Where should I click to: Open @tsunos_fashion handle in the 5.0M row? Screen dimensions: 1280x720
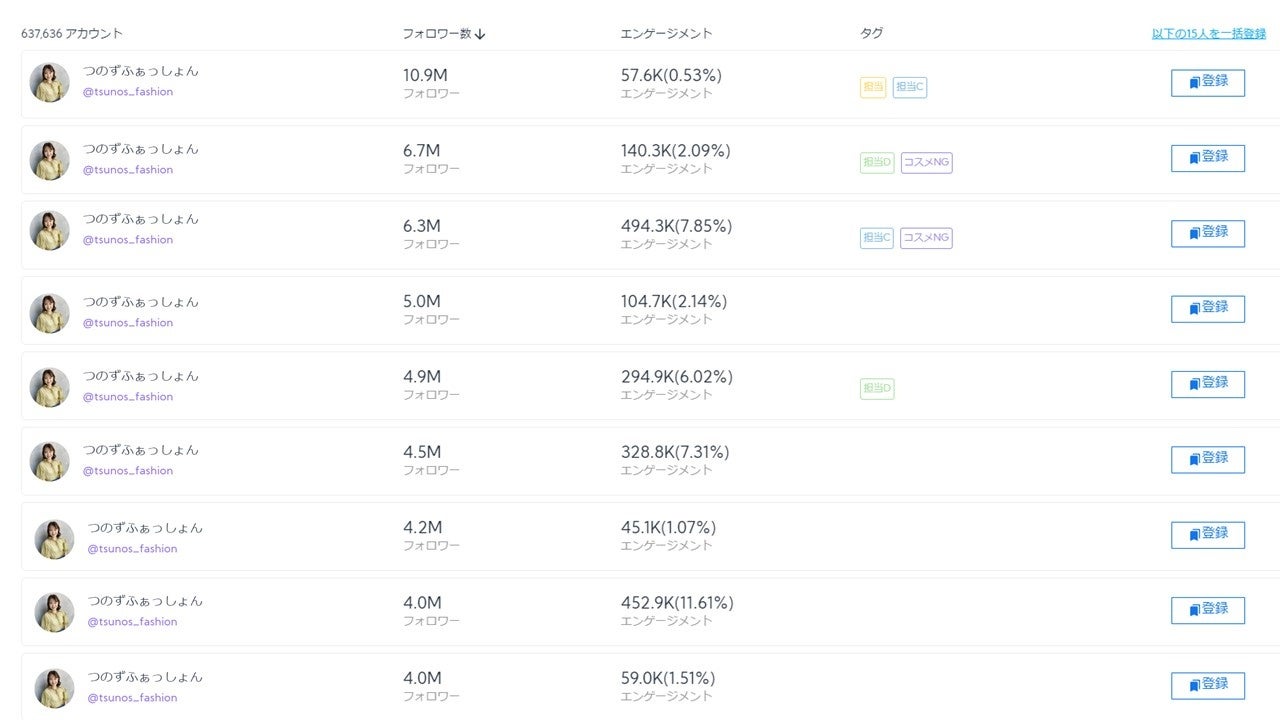coord(128,323)
